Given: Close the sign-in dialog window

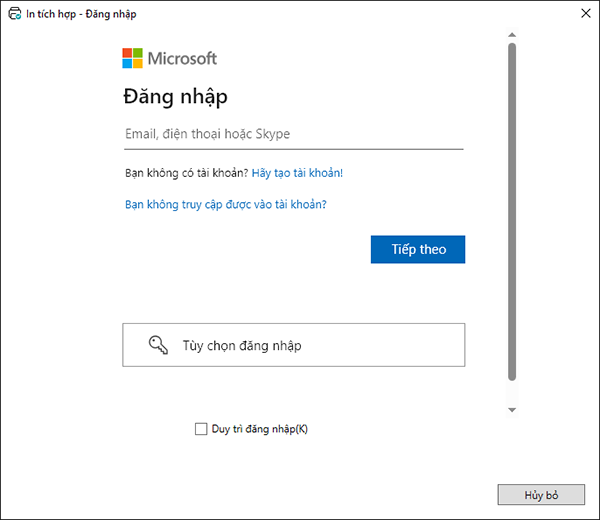Looking at the screenshot, I should click(x=585, y=13).
